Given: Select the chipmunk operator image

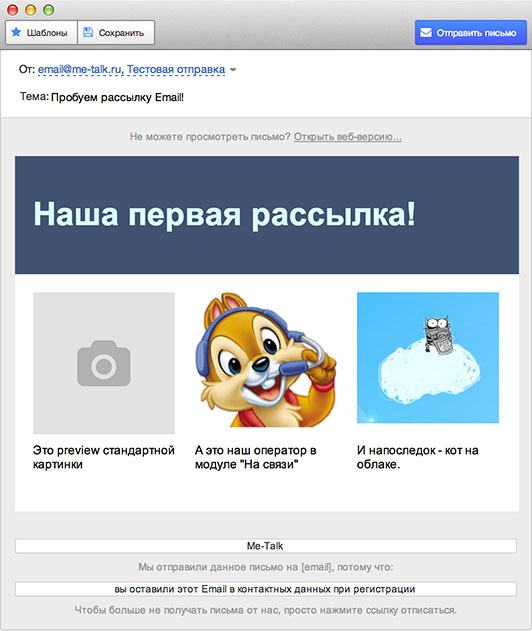Looking at the screenshot, I should click(266, 360).
